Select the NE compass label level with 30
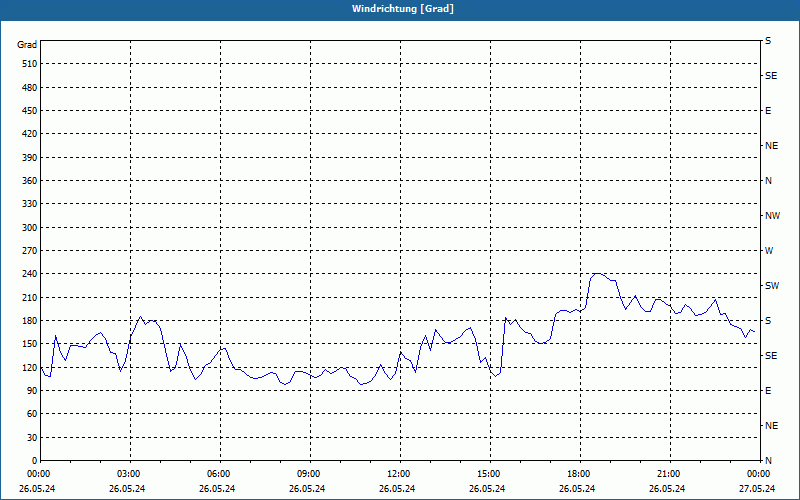The height and width of the screenshot is (500, 800). (771, 426)
